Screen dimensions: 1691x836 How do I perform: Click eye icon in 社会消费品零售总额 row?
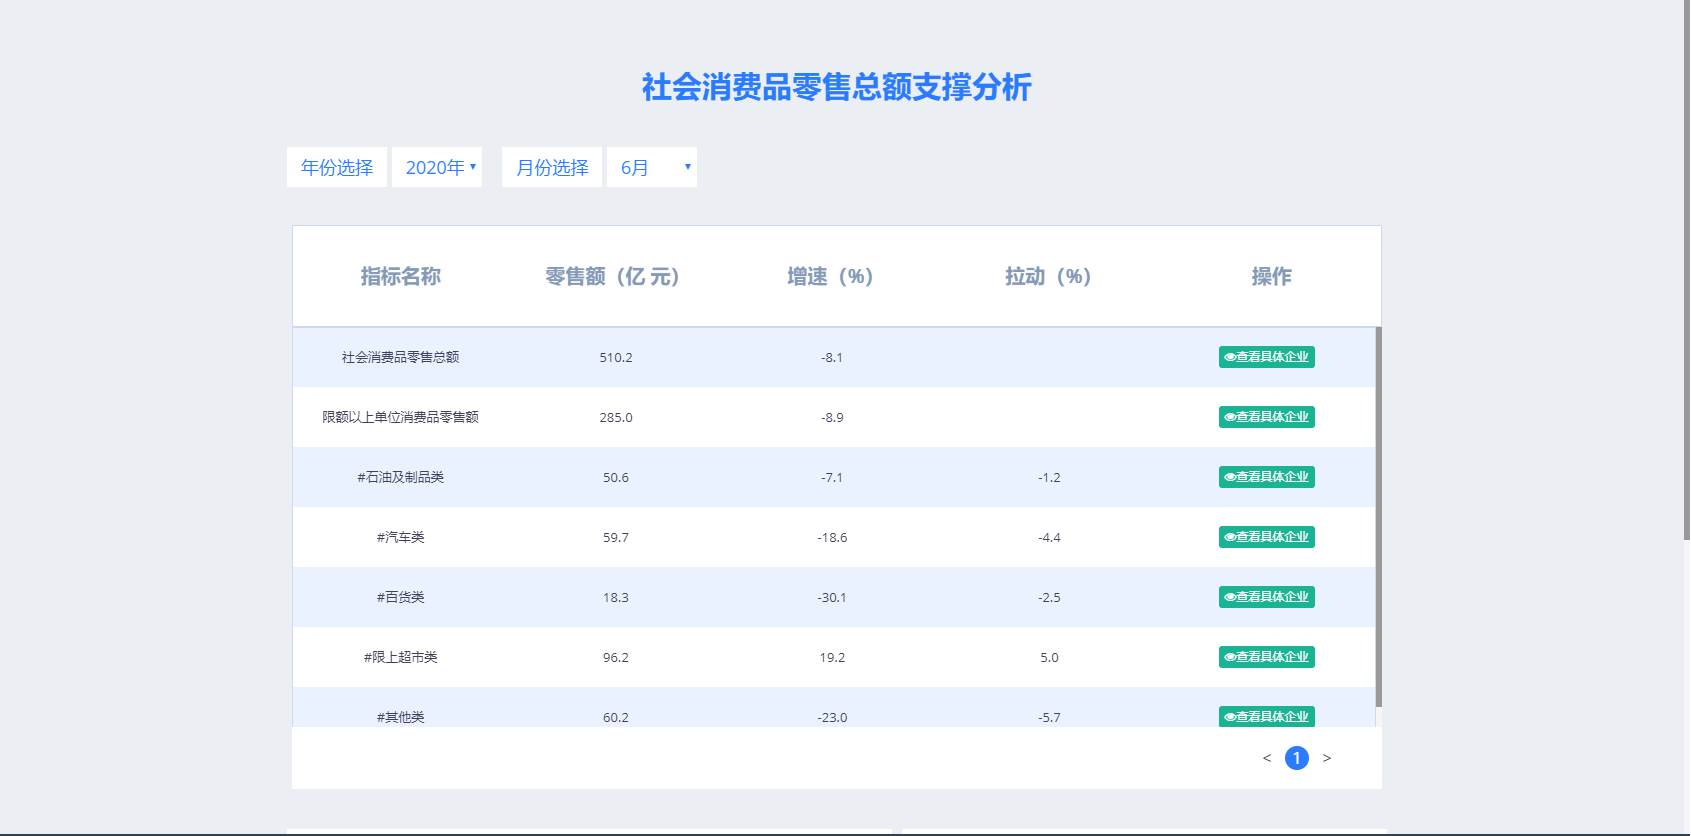tap(1230, 357)
